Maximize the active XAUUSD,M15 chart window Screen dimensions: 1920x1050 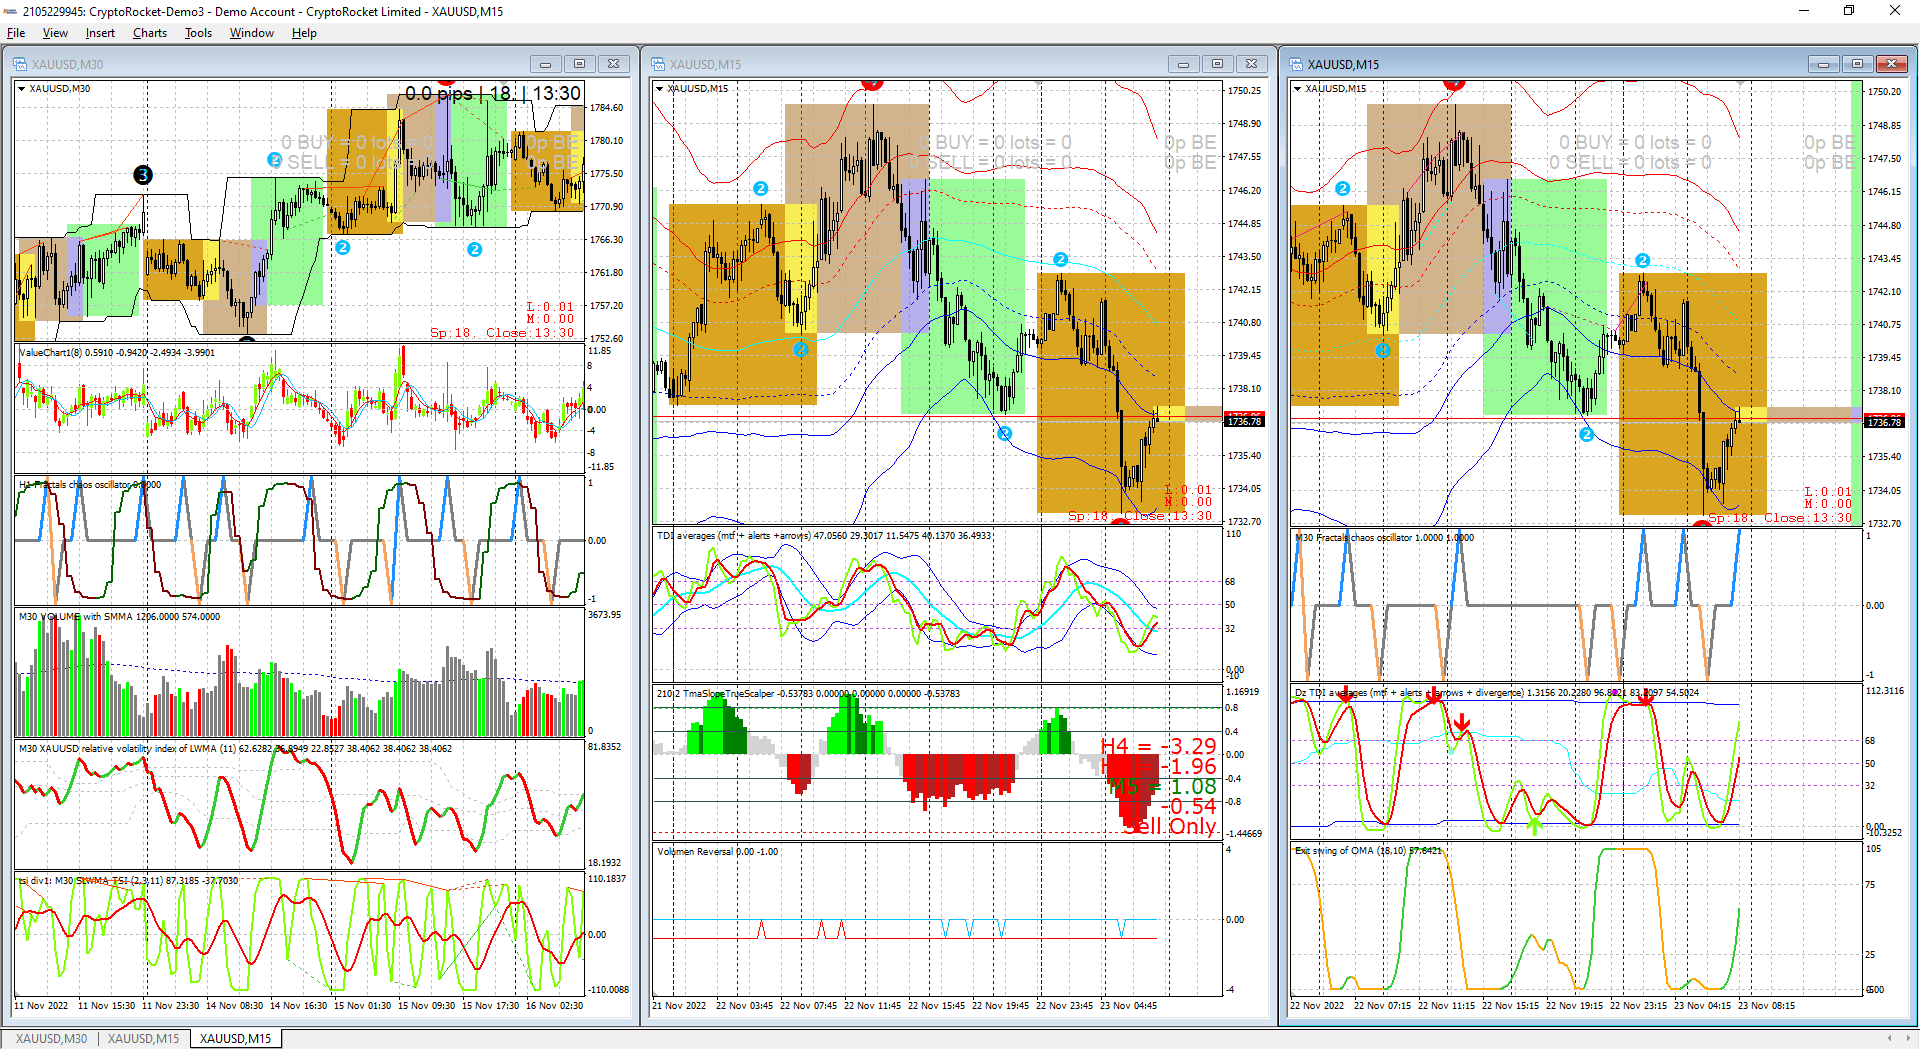point(1857,64)
